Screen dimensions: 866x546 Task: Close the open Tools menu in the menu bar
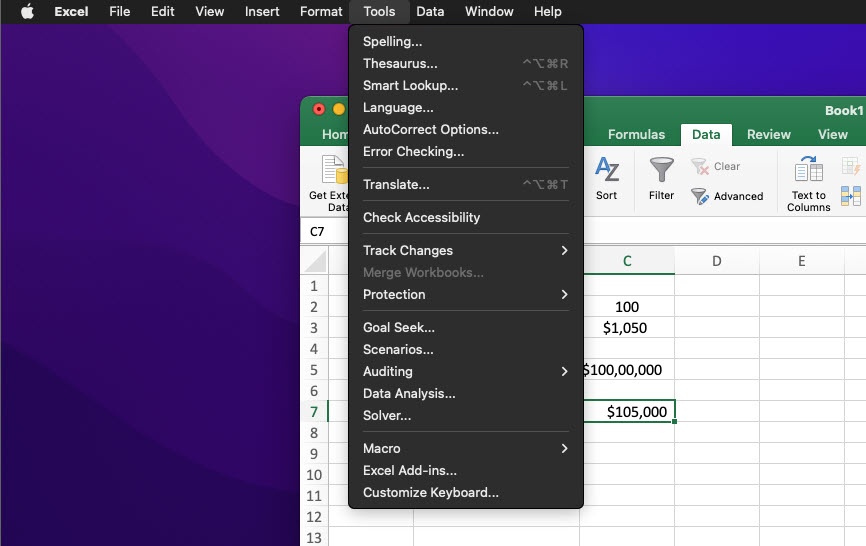click(x=379, y=12)
